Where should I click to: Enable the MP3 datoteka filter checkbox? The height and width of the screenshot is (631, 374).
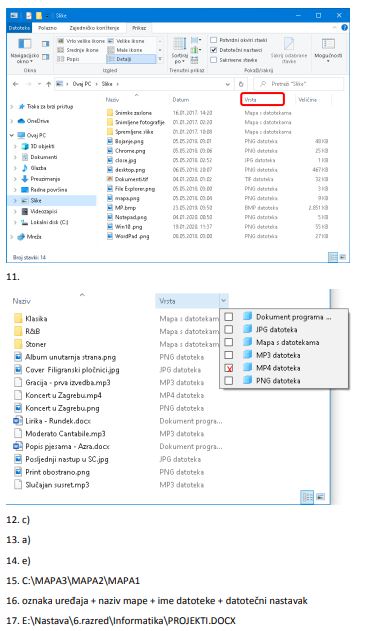tap(229, 355)
